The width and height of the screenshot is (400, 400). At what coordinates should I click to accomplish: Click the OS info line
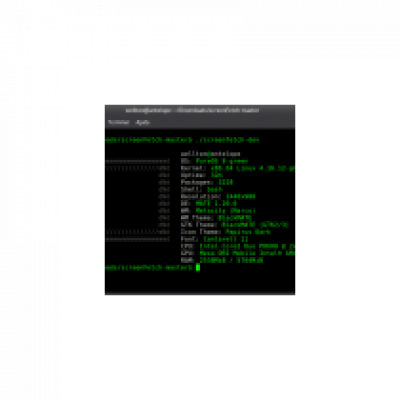[x=214, y=161]
